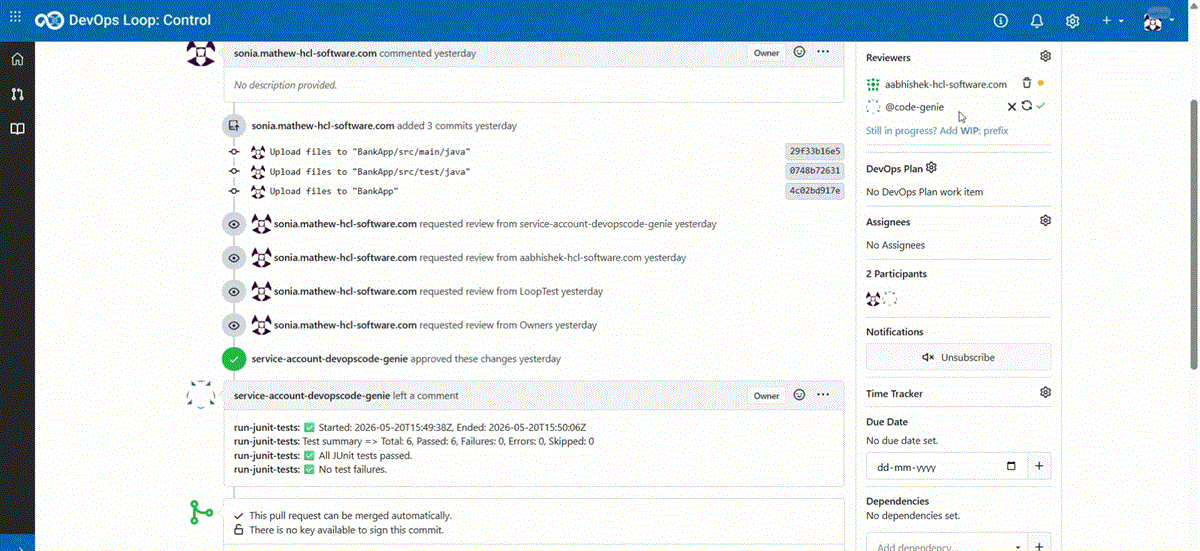
Task: Click the Owner badge on the genie comment
Action: pyautogui.click(x=767, y=396)
